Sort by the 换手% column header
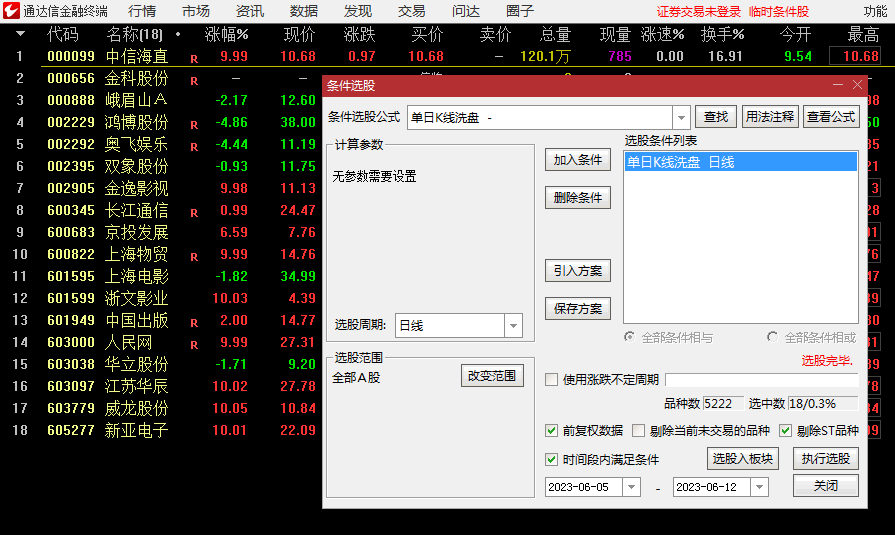 pos(723,35)
